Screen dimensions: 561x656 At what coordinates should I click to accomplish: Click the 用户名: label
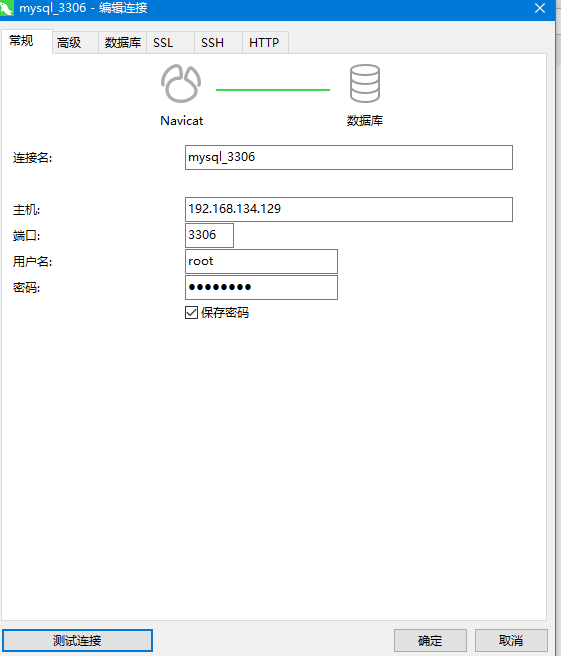[x=32, y=261]
